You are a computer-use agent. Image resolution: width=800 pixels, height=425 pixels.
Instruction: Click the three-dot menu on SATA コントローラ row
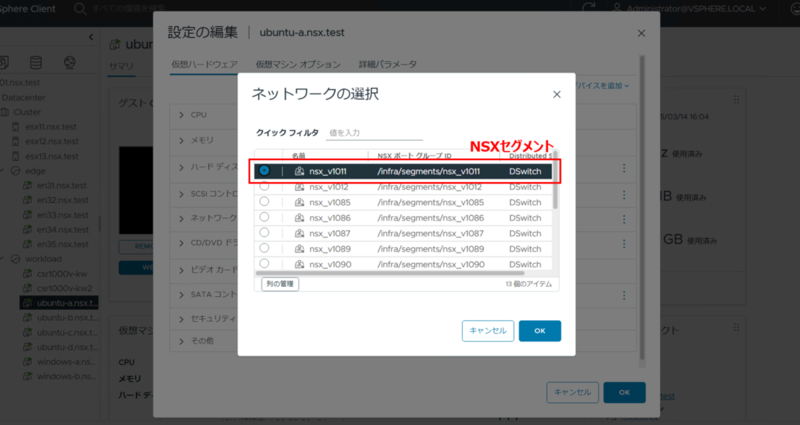624,295
